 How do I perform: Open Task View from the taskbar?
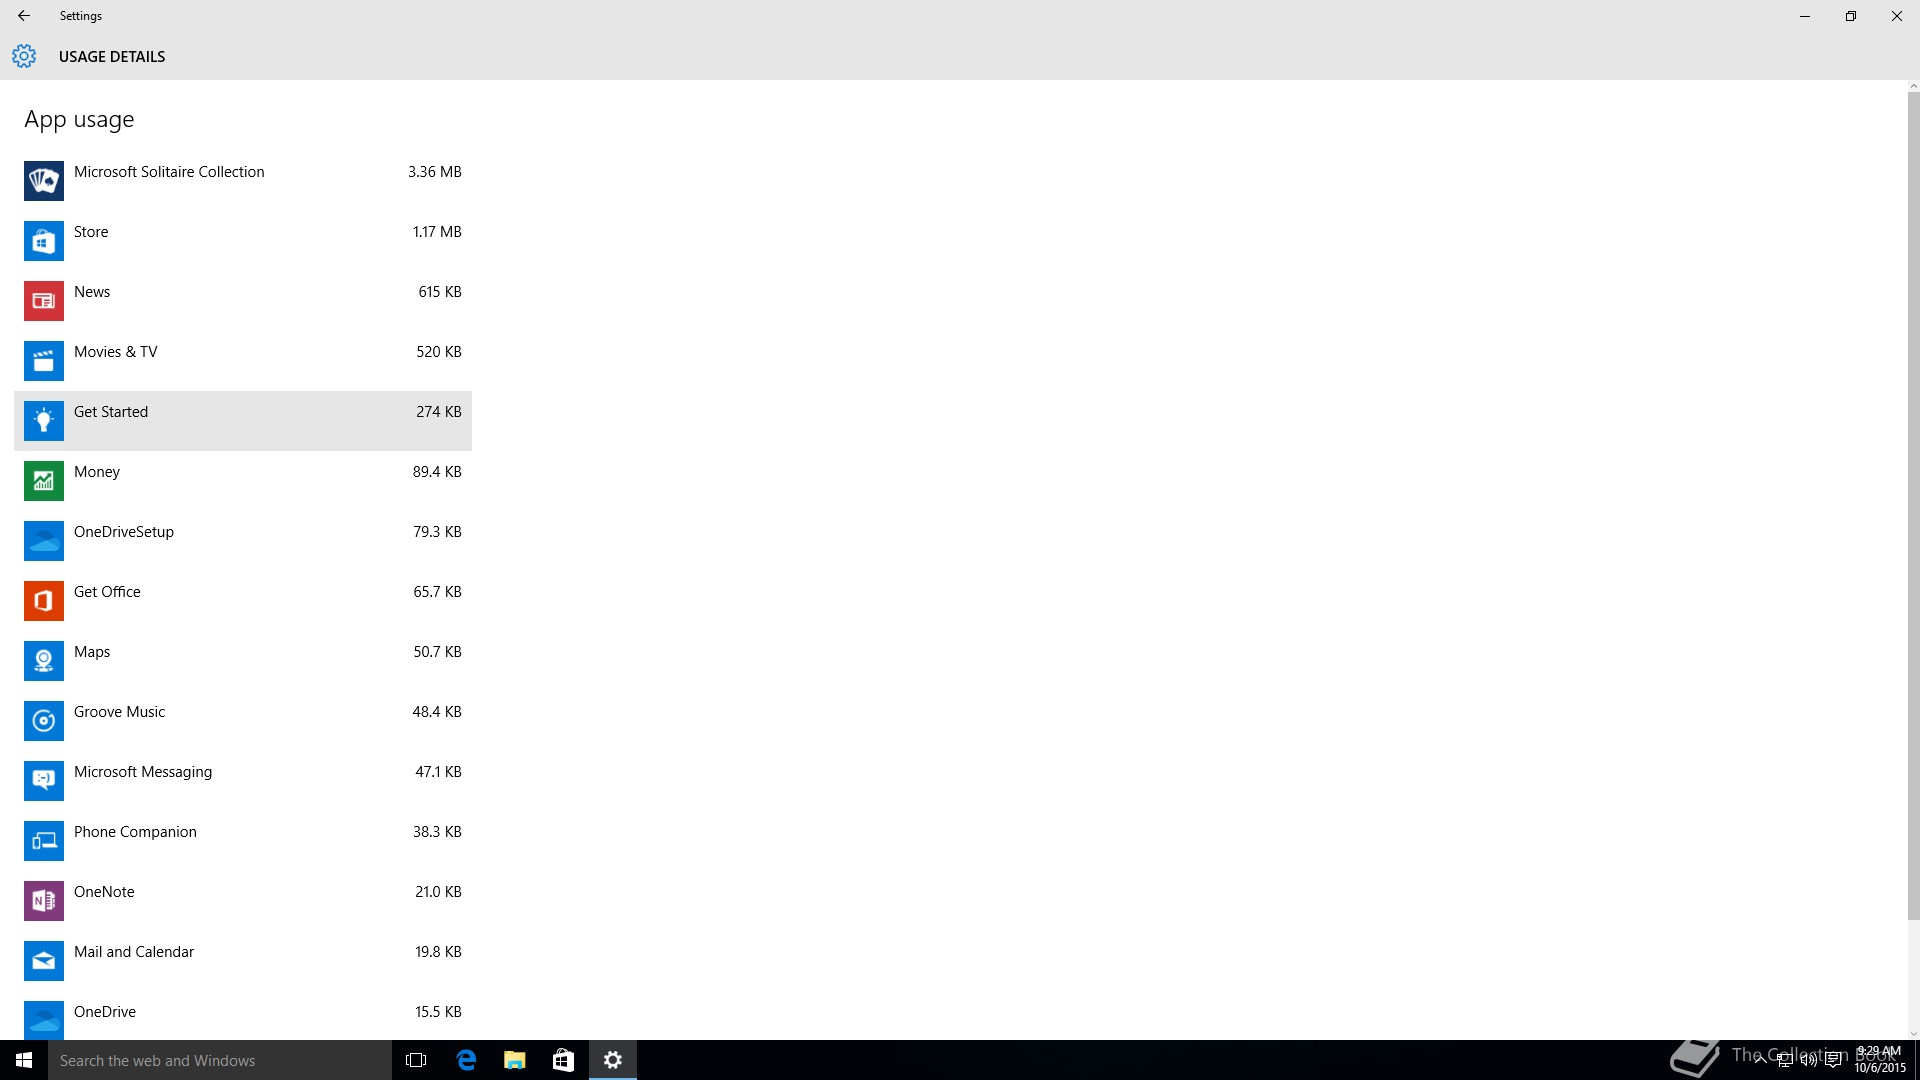point(416,1060)
